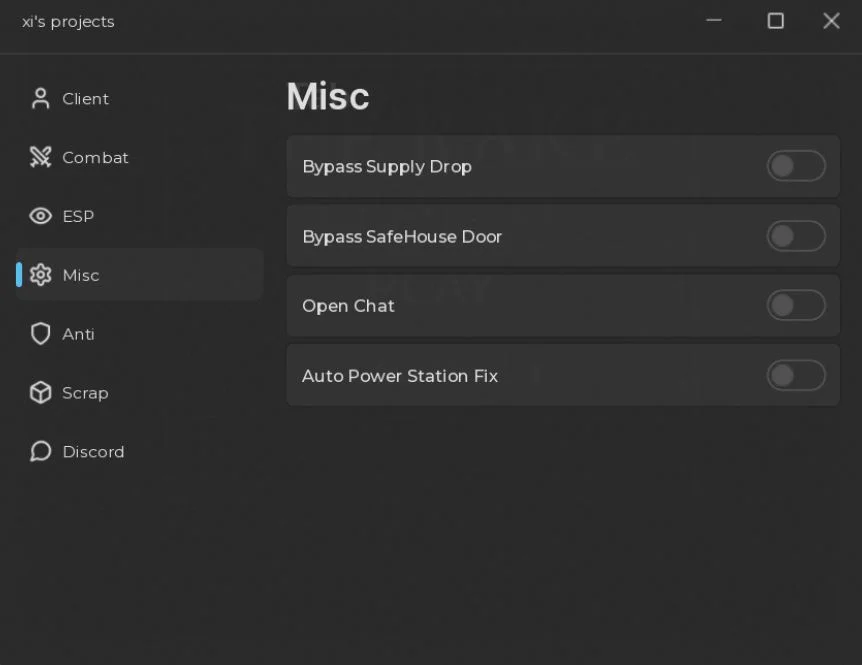Turn on Bypass SafeHouse Door switch

(795, 236)
